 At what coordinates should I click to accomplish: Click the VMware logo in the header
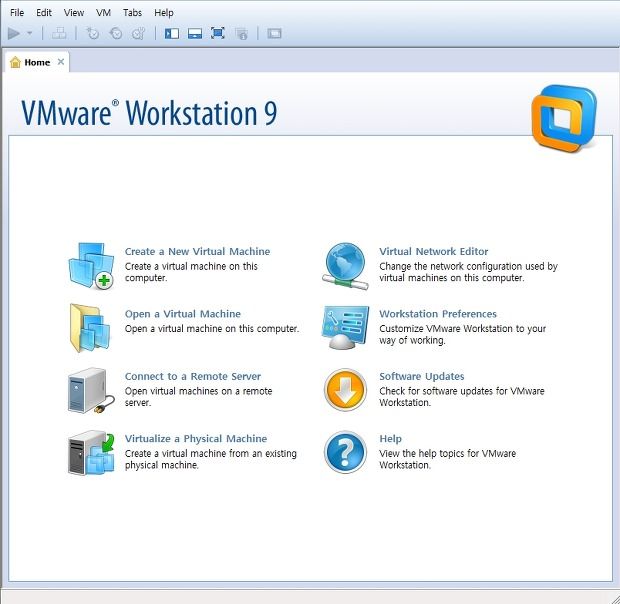[564, 118]
